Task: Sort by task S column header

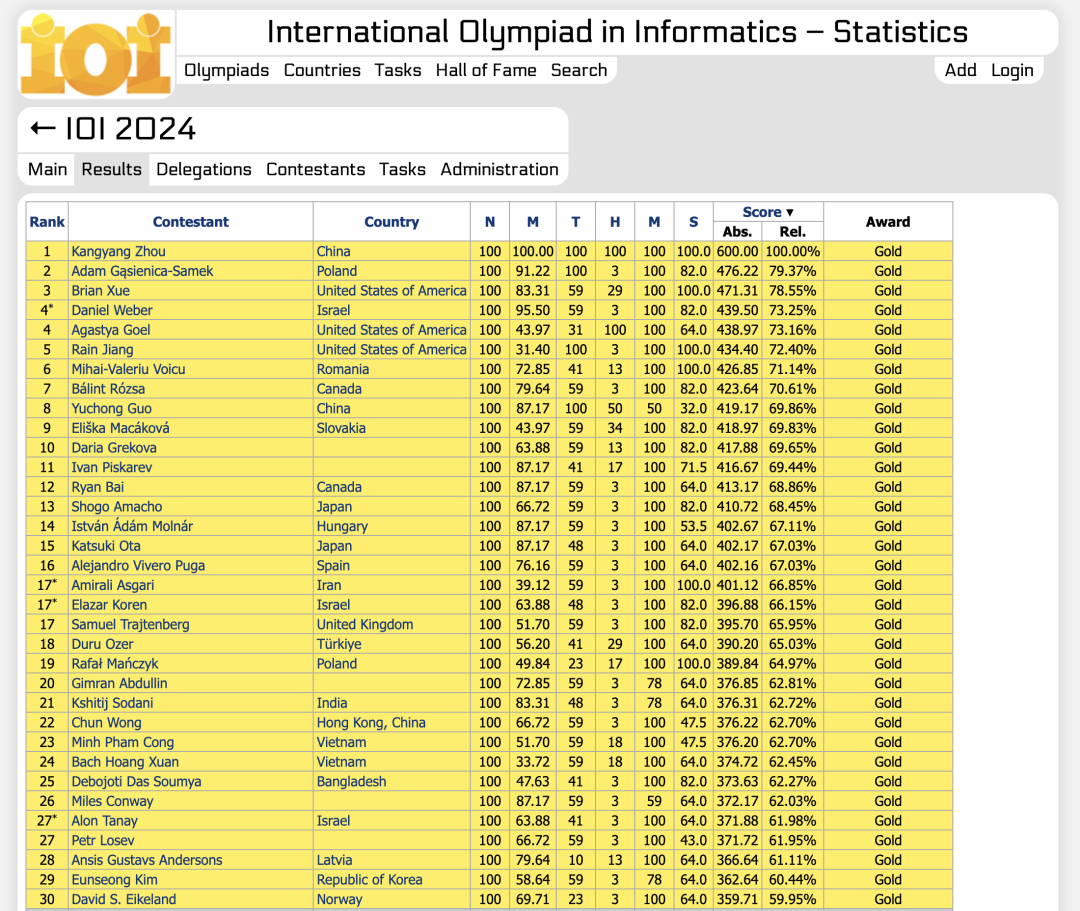Action: [x=694, y=222]
